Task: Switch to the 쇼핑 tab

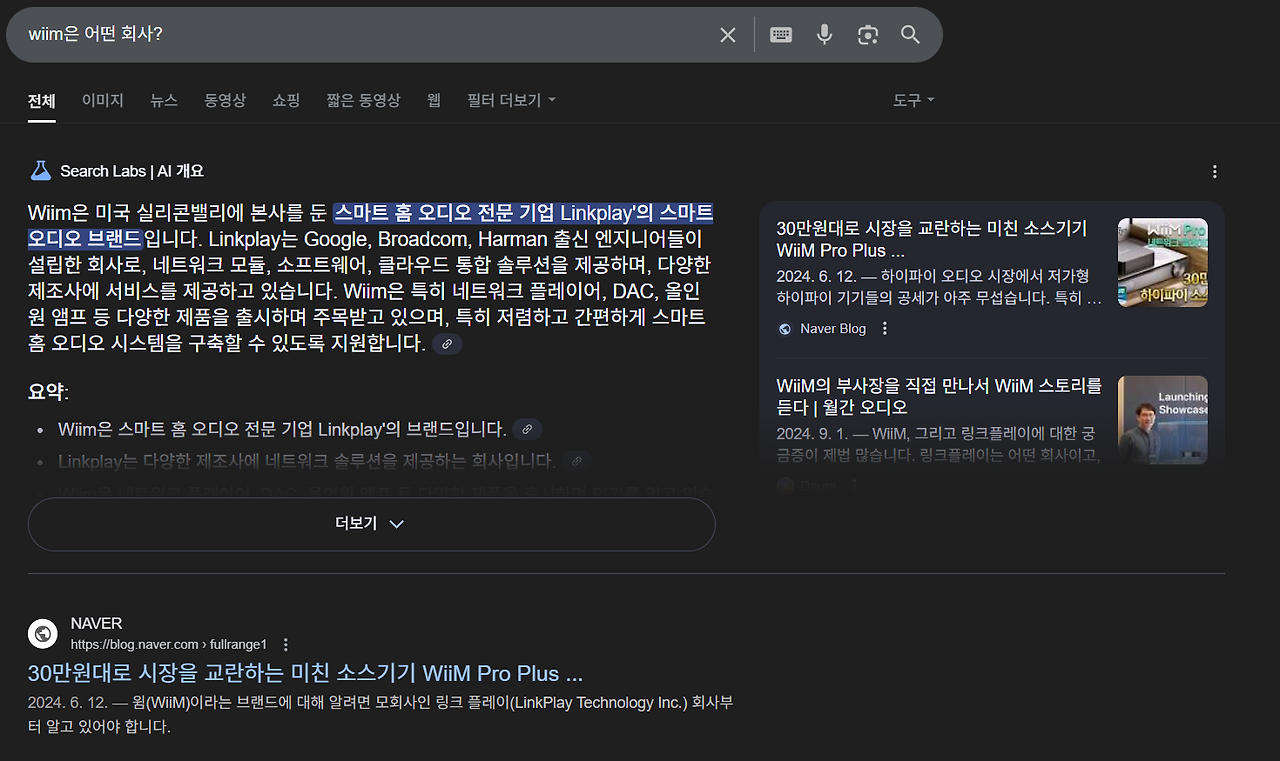Action: 286,100
